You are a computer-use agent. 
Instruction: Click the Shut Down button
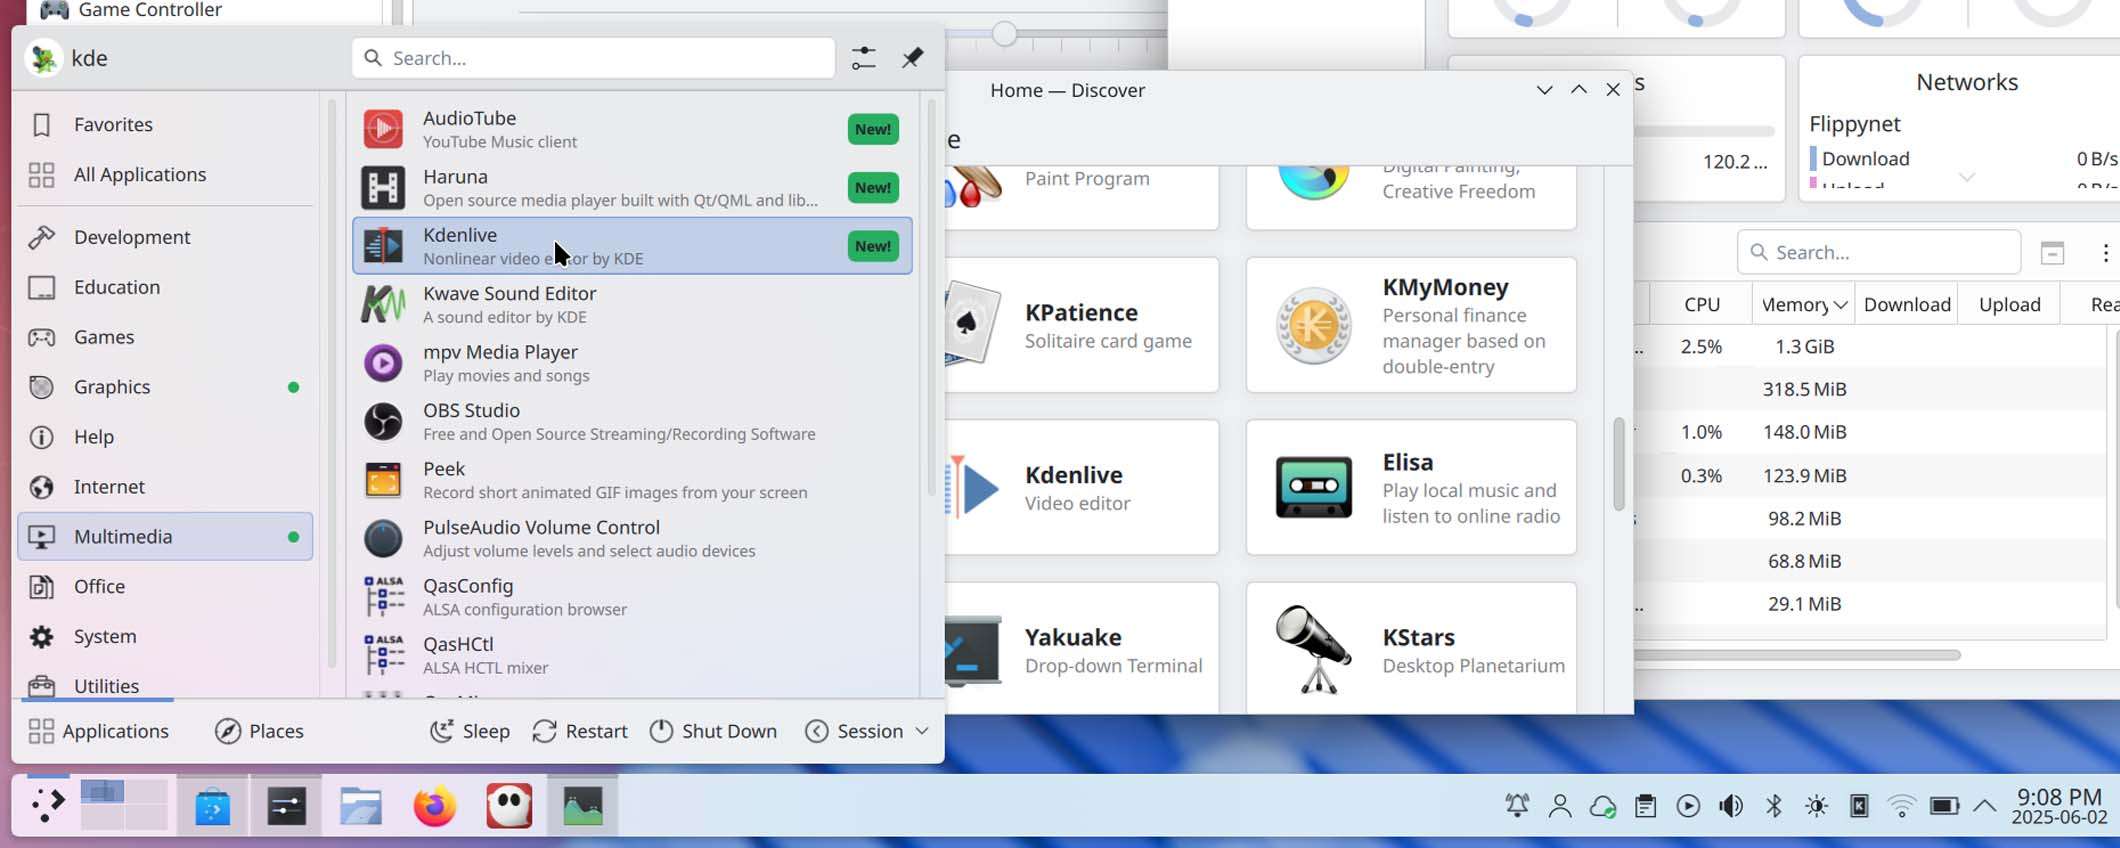[x=713, y=731]
